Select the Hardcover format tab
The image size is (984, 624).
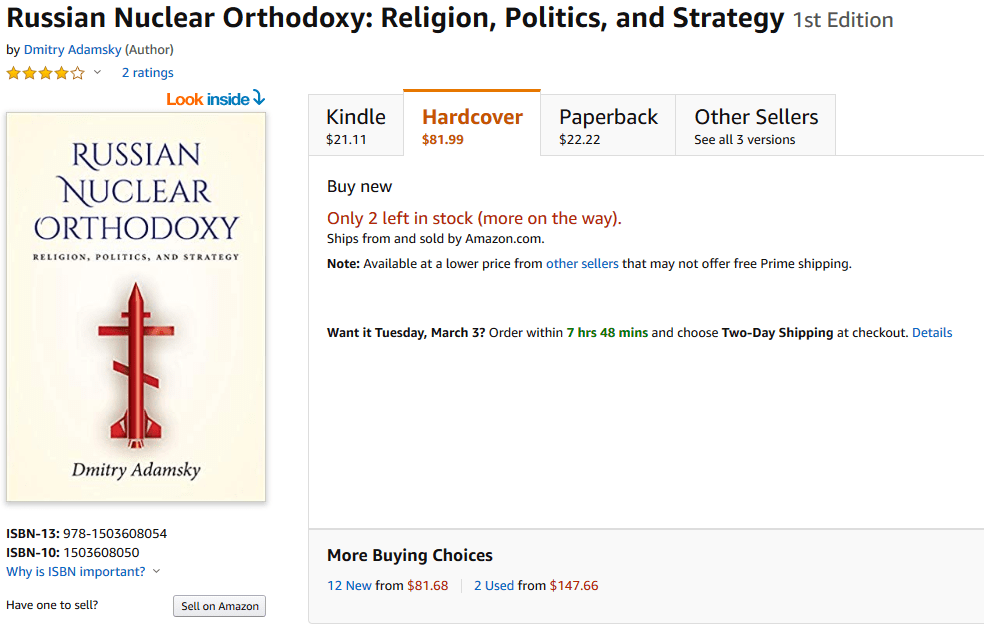[472, 126]
